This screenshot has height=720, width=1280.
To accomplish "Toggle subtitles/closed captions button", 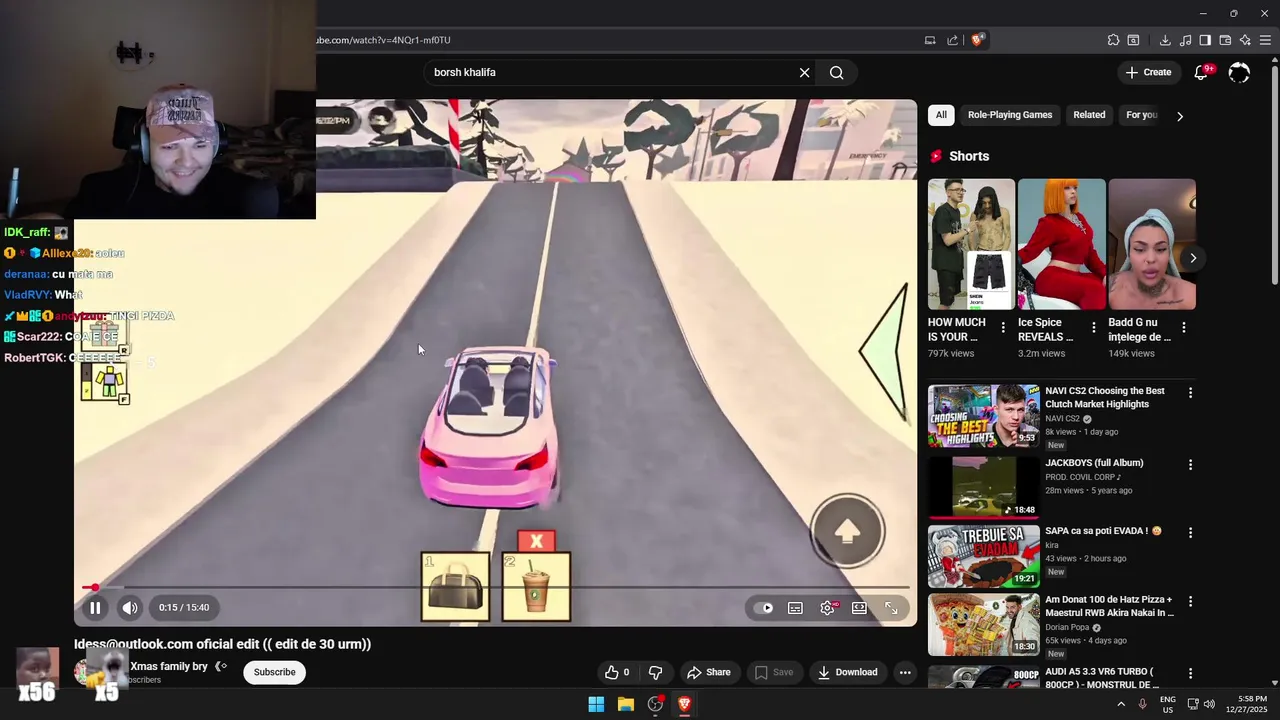I will 795,608.
